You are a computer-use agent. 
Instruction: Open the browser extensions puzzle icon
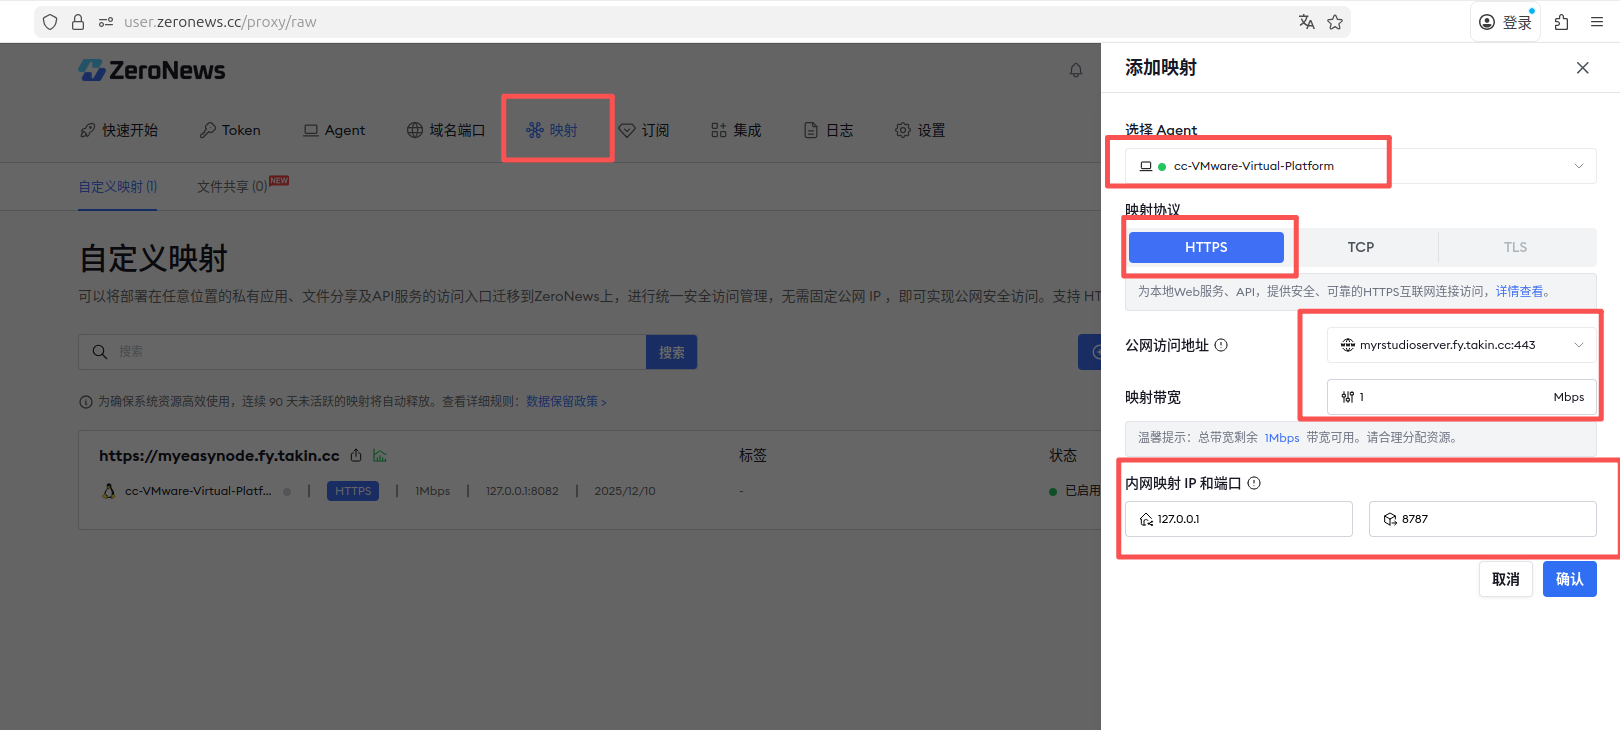point(1561,22)
